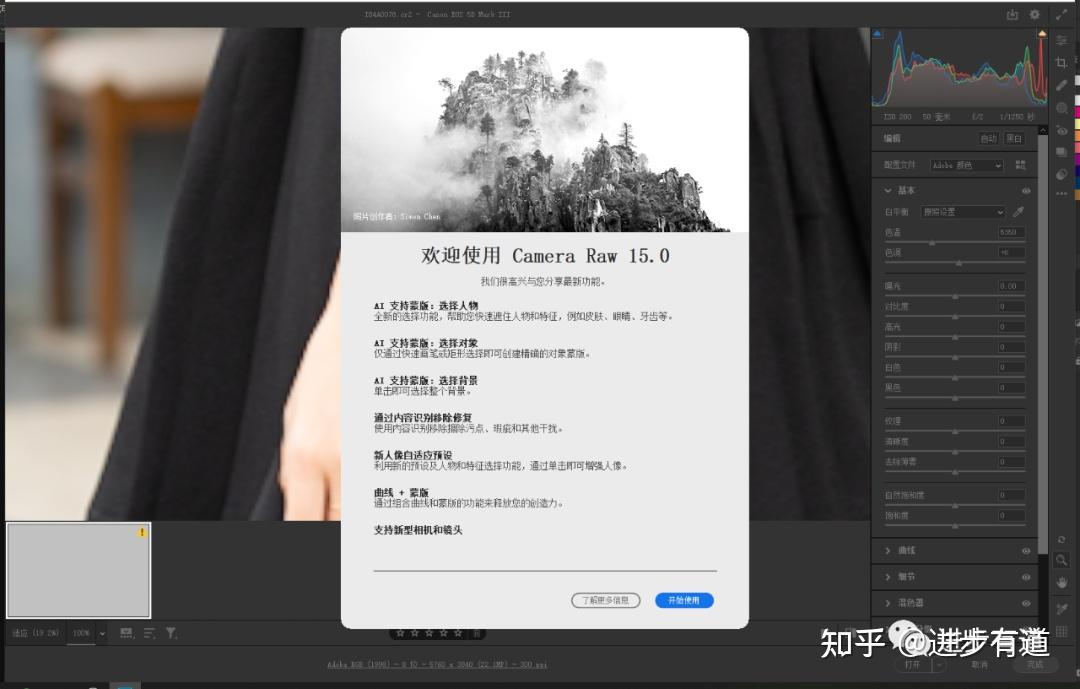The image size is (1080, 689).
Task: Click the save/export image icon at top
Action: coord(1012,14)
